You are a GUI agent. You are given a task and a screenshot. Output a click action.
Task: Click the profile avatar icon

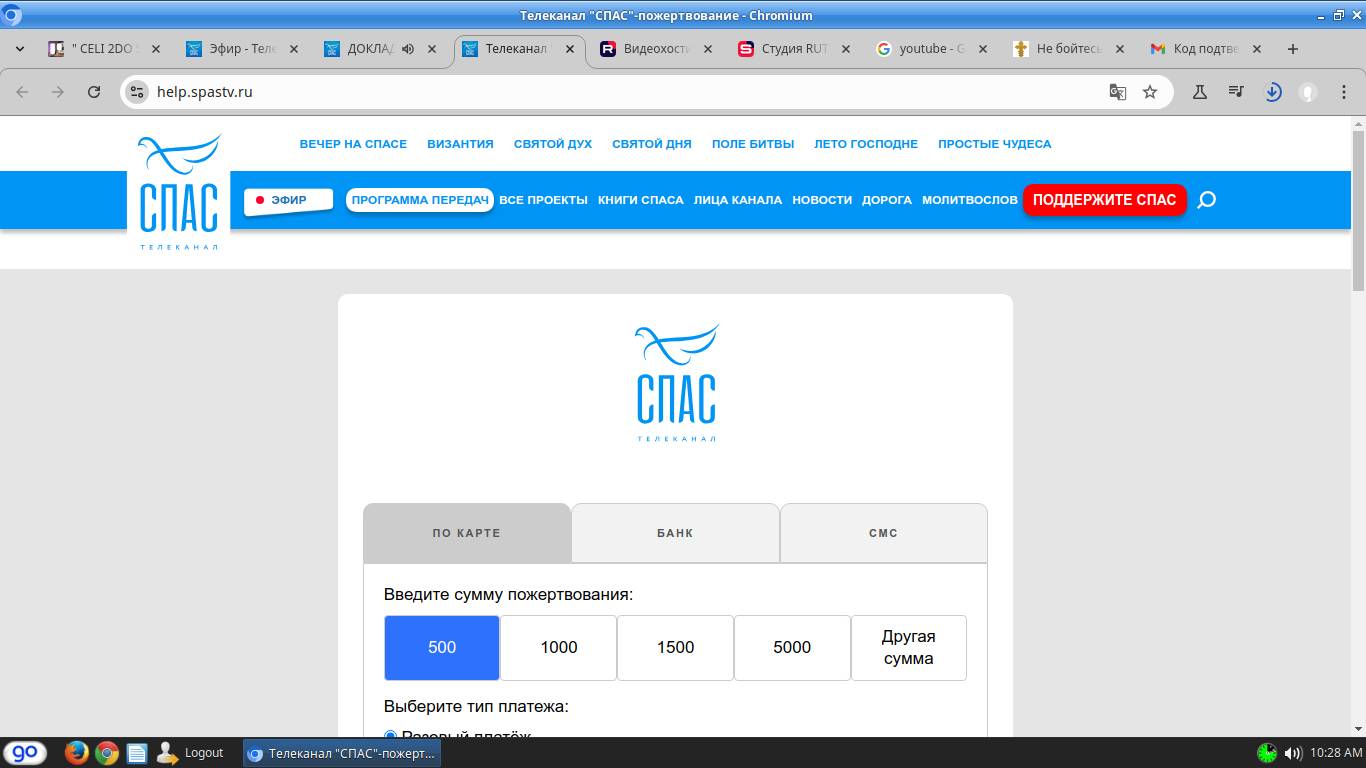coord(1307,92)
